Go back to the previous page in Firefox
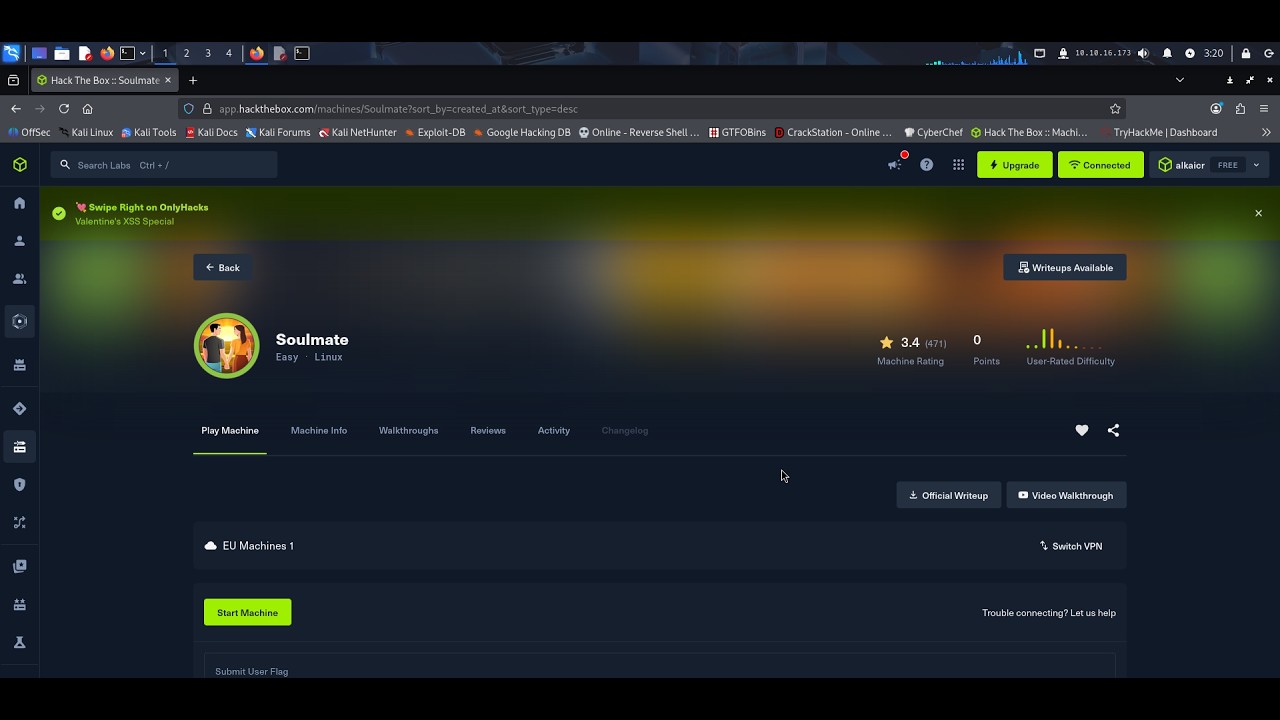The image size is (1280, 720). click(16, 108)
